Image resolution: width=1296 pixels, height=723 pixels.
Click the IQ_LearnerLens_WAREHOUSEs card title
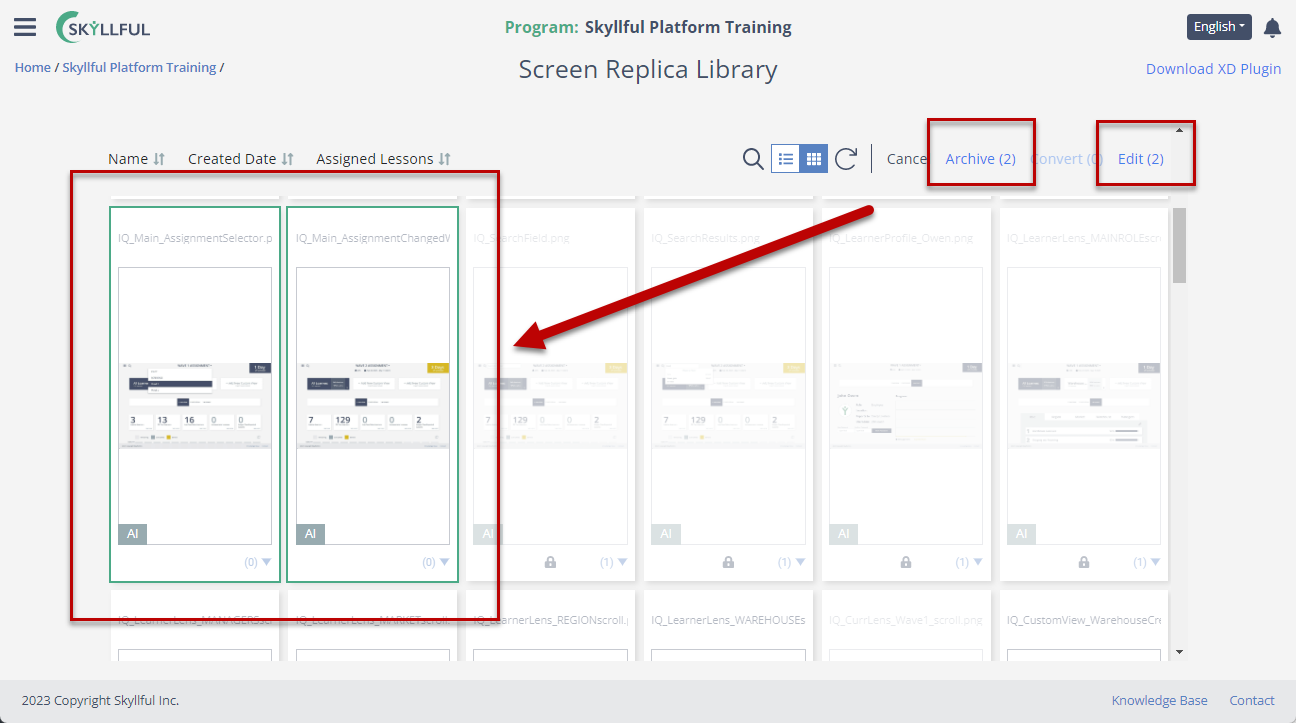pyautogui.click(x=729, y=620)
